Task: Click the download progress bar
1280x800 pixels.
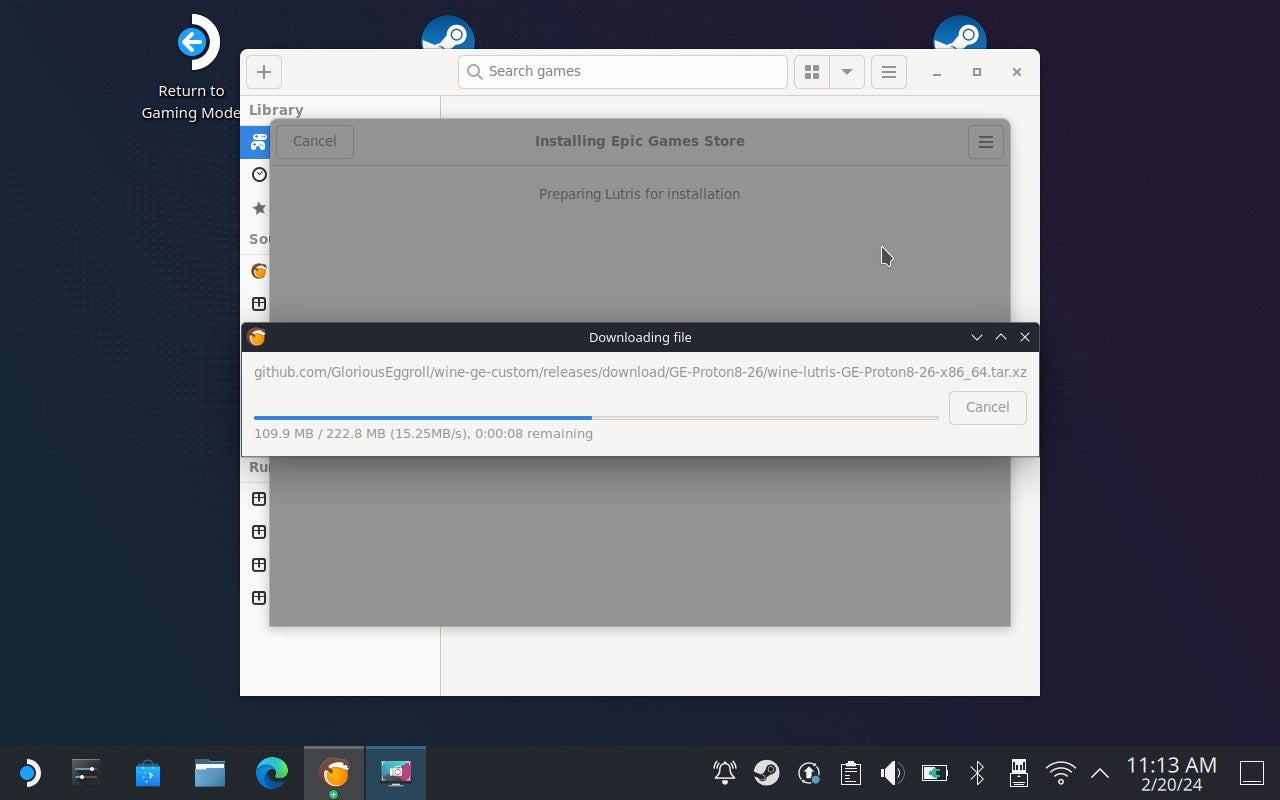Action: pos(595,418)
